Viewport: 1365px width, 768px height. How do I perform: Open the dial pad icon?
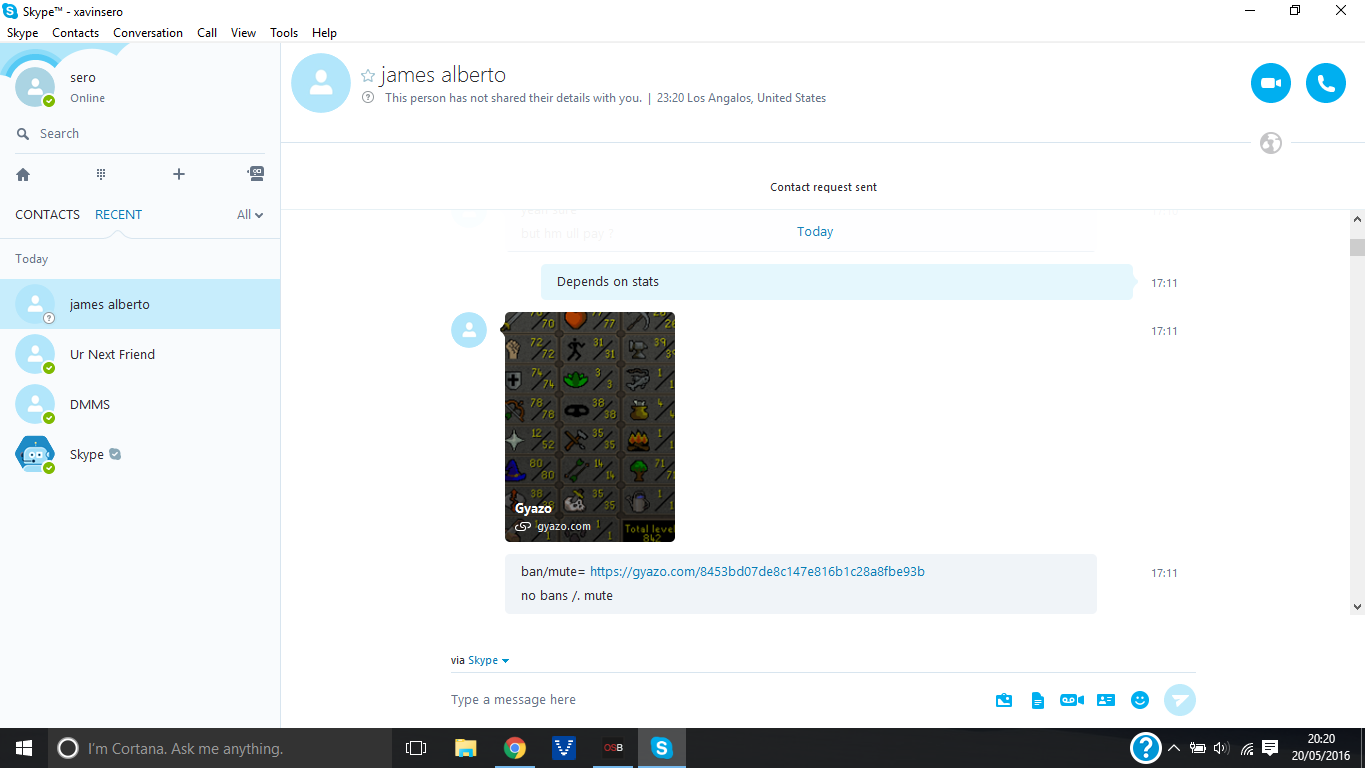click(x=101, y=174)
